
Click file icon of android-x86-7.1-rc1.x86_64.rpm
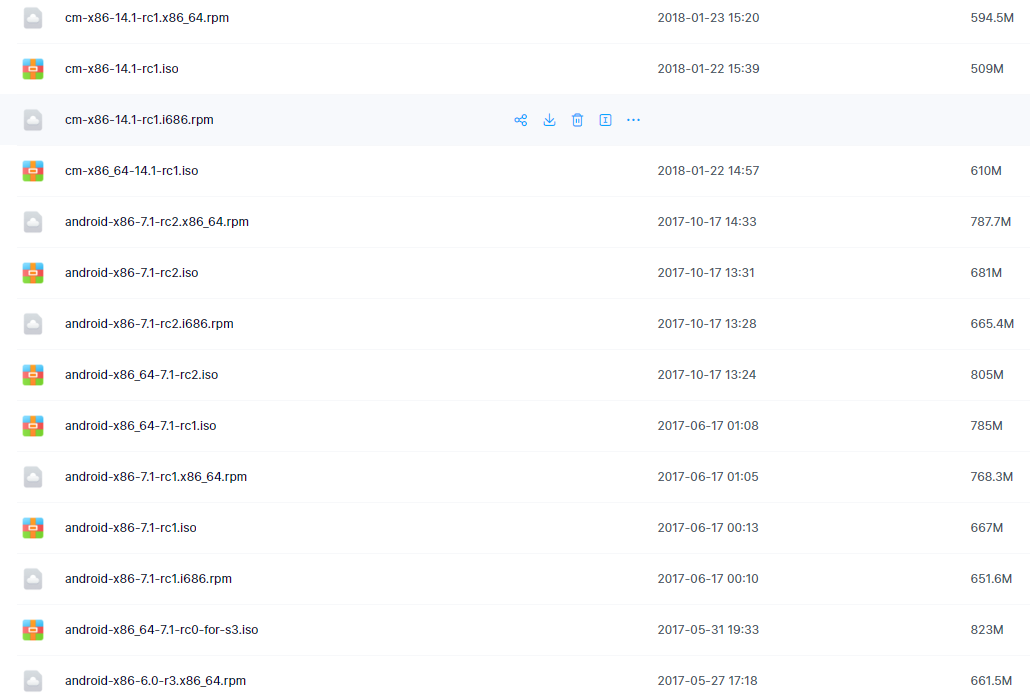pos(33,477)
